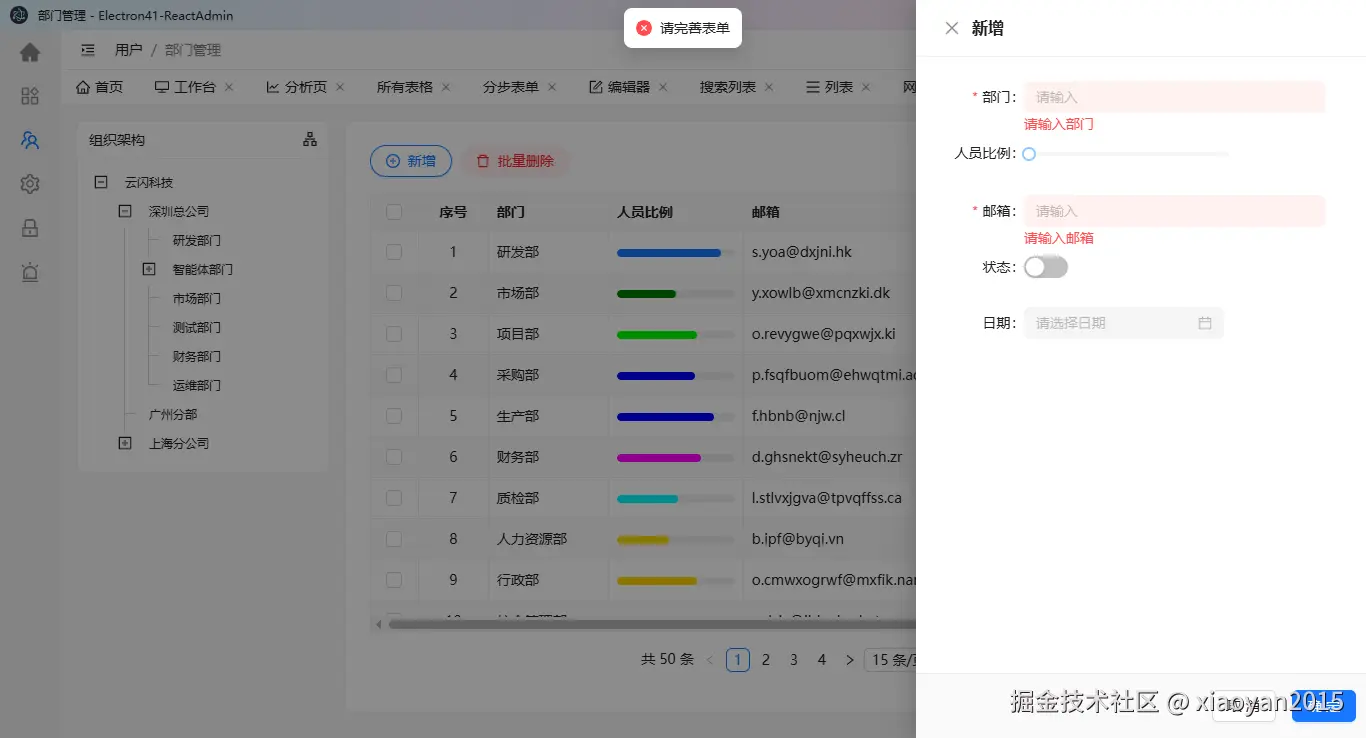The height and width of the screenshot is (738, 1366).
Task: Click the calendar icon in the 日期 field
Action: click(x=1205, y=323)
